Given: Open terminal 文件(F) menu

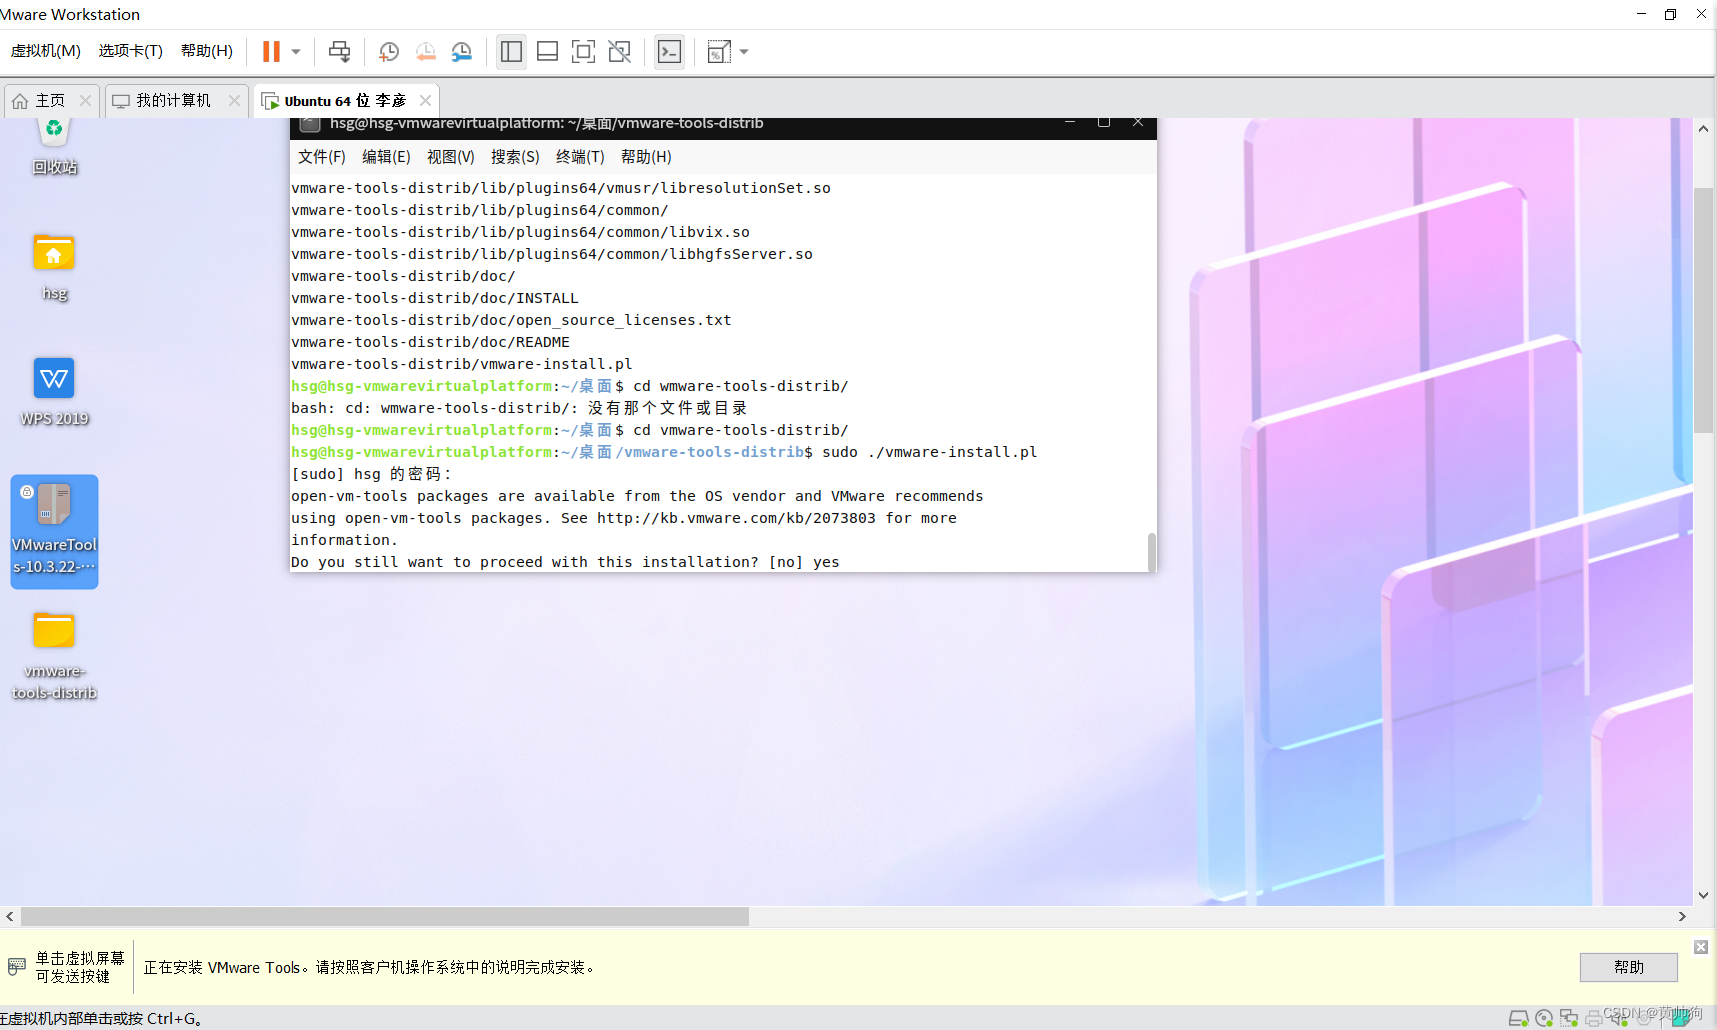Looking at the screenshot, I should (321, 157).
